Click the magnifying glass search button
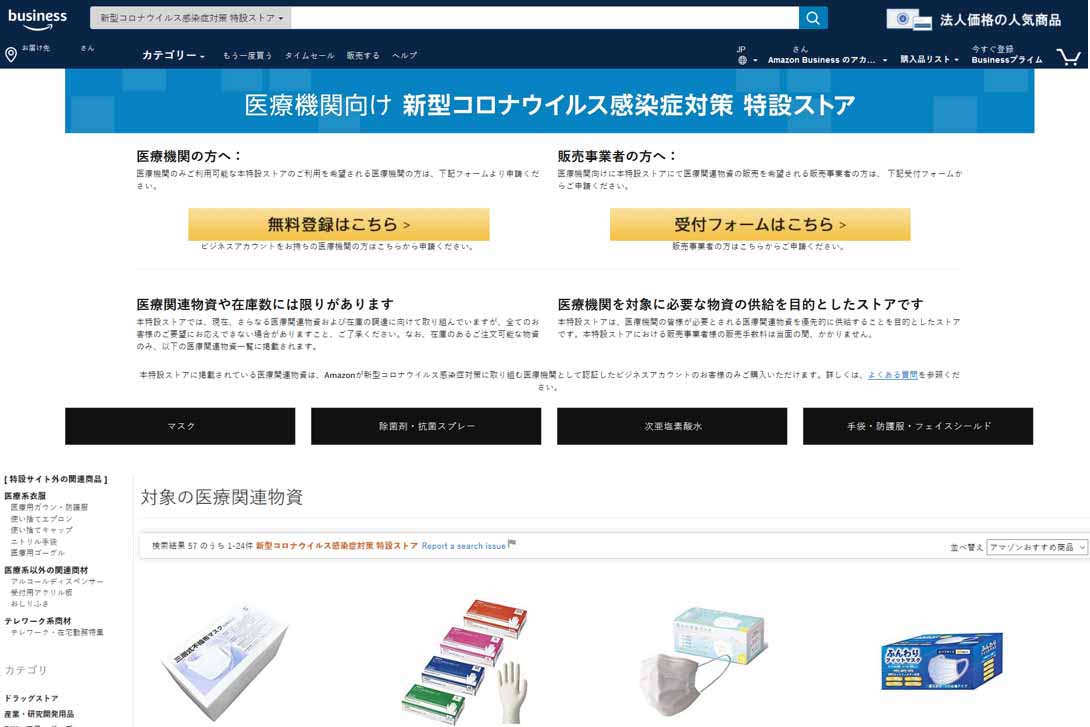The image size is (1090, 727). click(813, 18)
